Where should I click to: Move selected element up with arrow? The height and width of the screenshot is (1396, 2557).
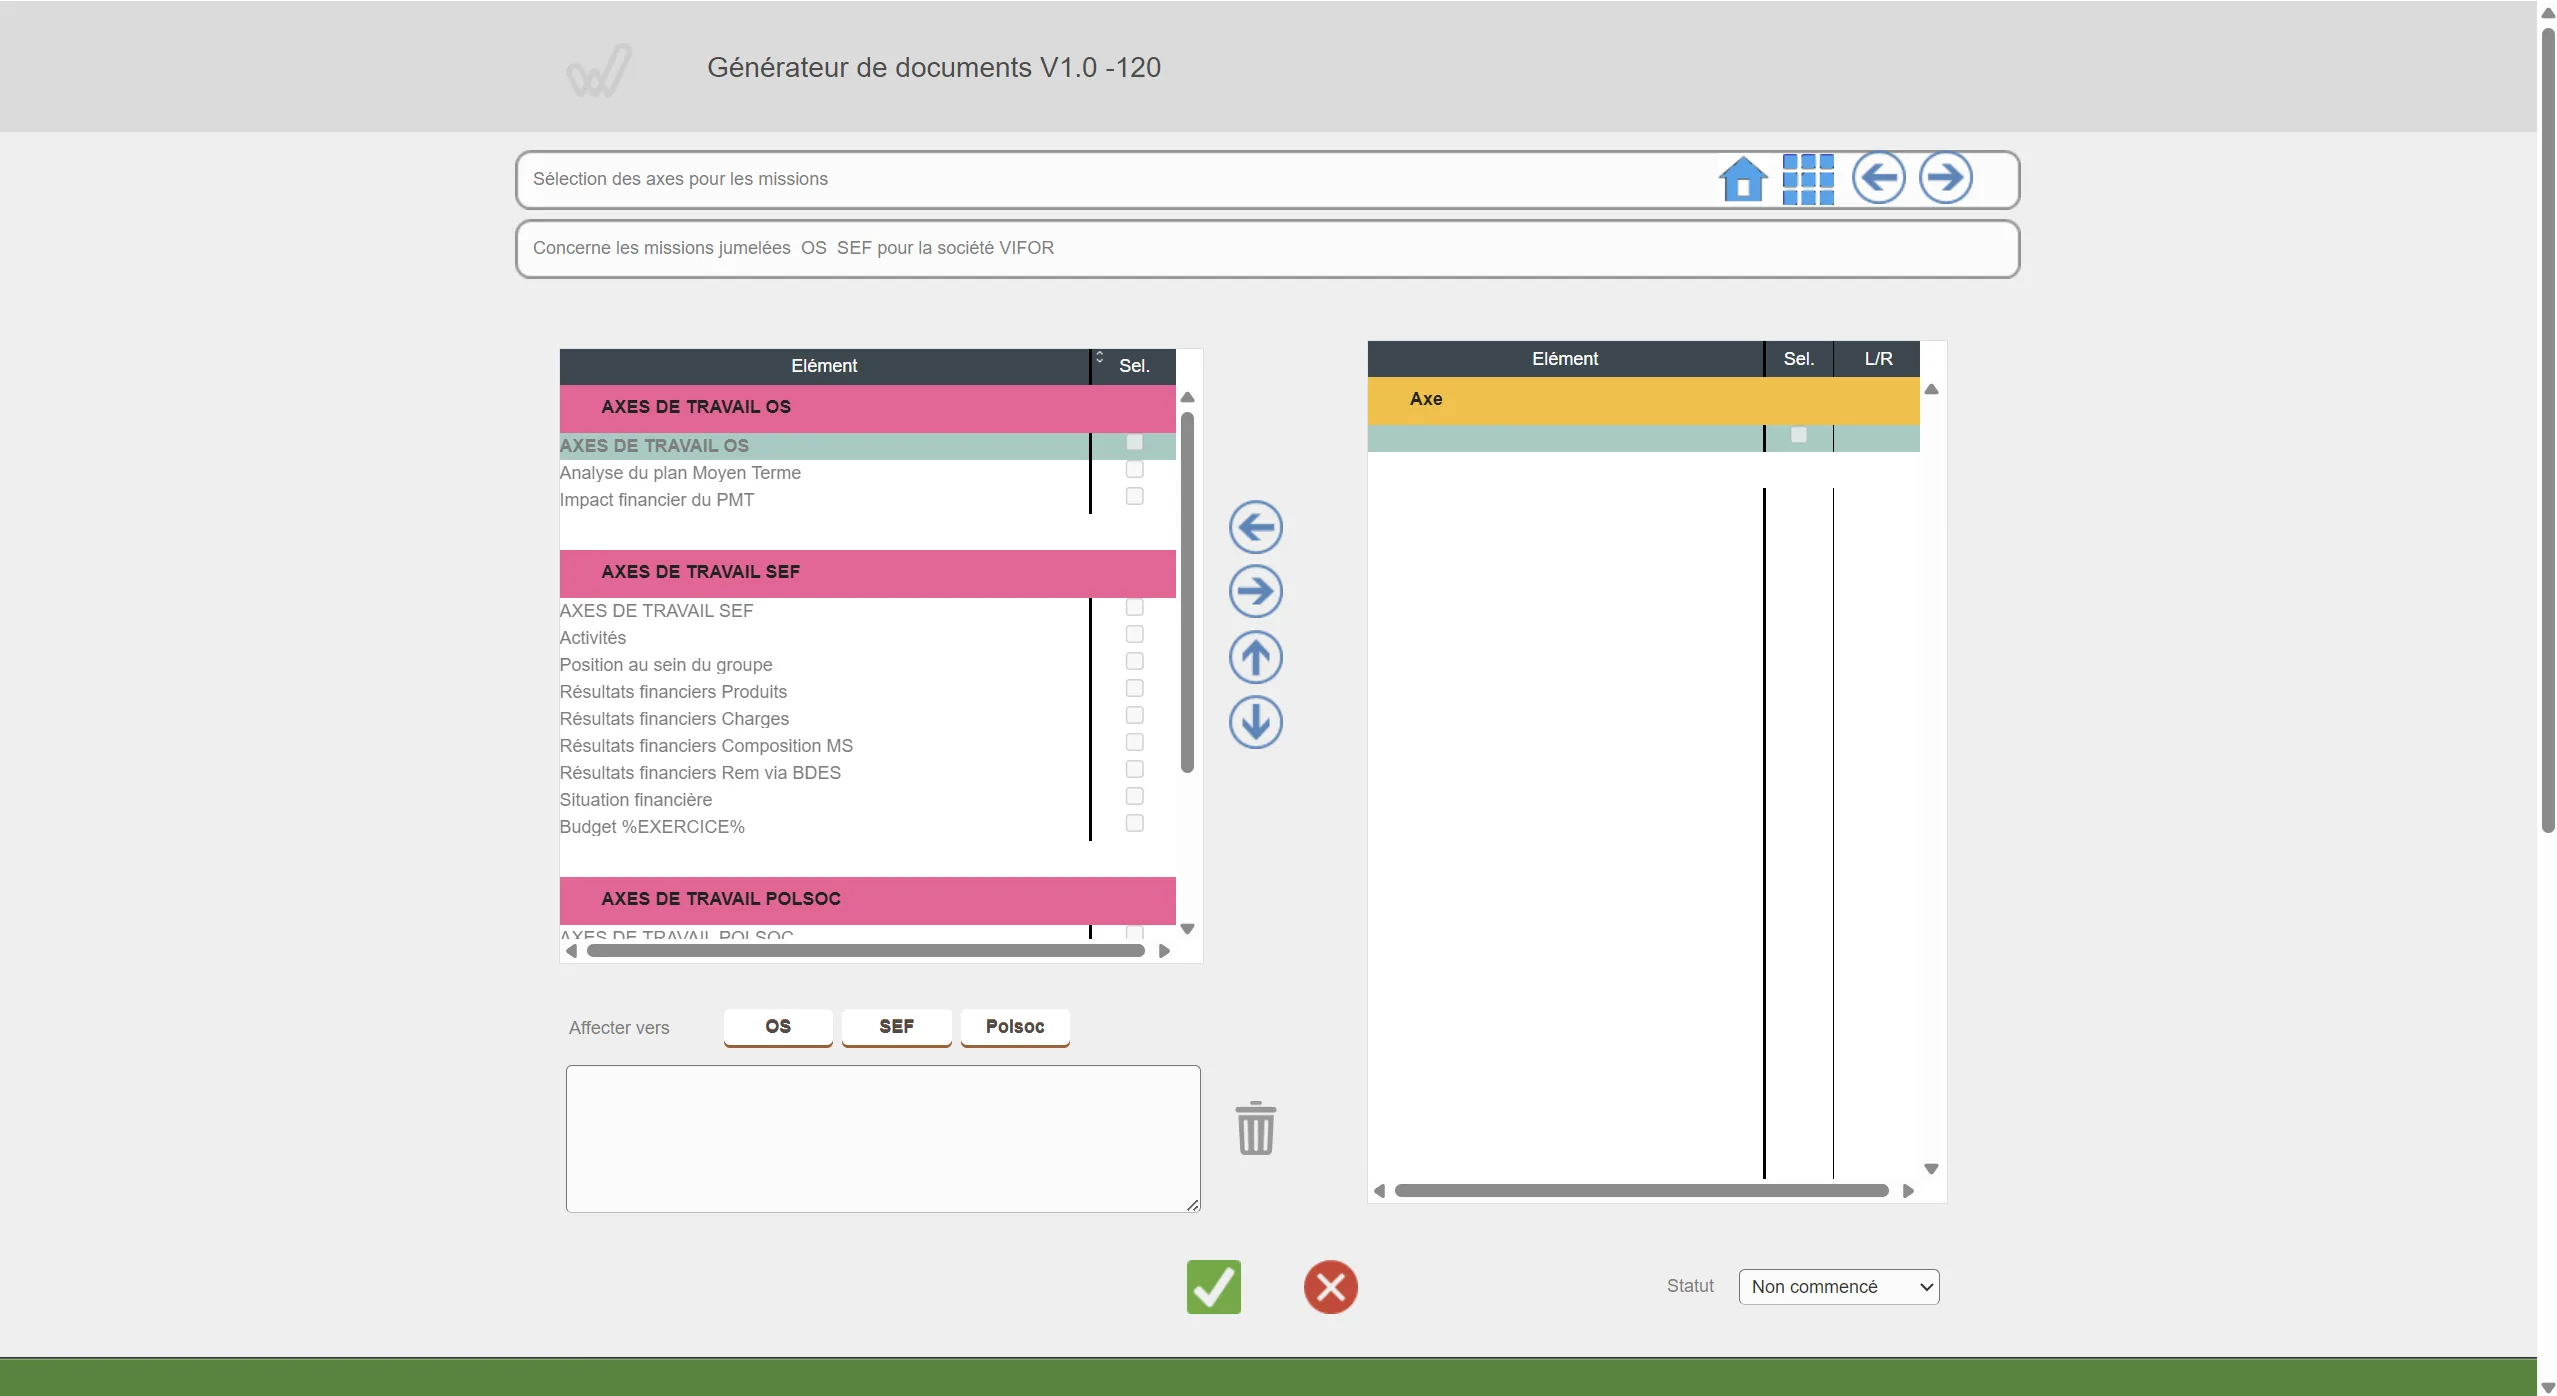pyautogui.click(x=1255, y=657)
